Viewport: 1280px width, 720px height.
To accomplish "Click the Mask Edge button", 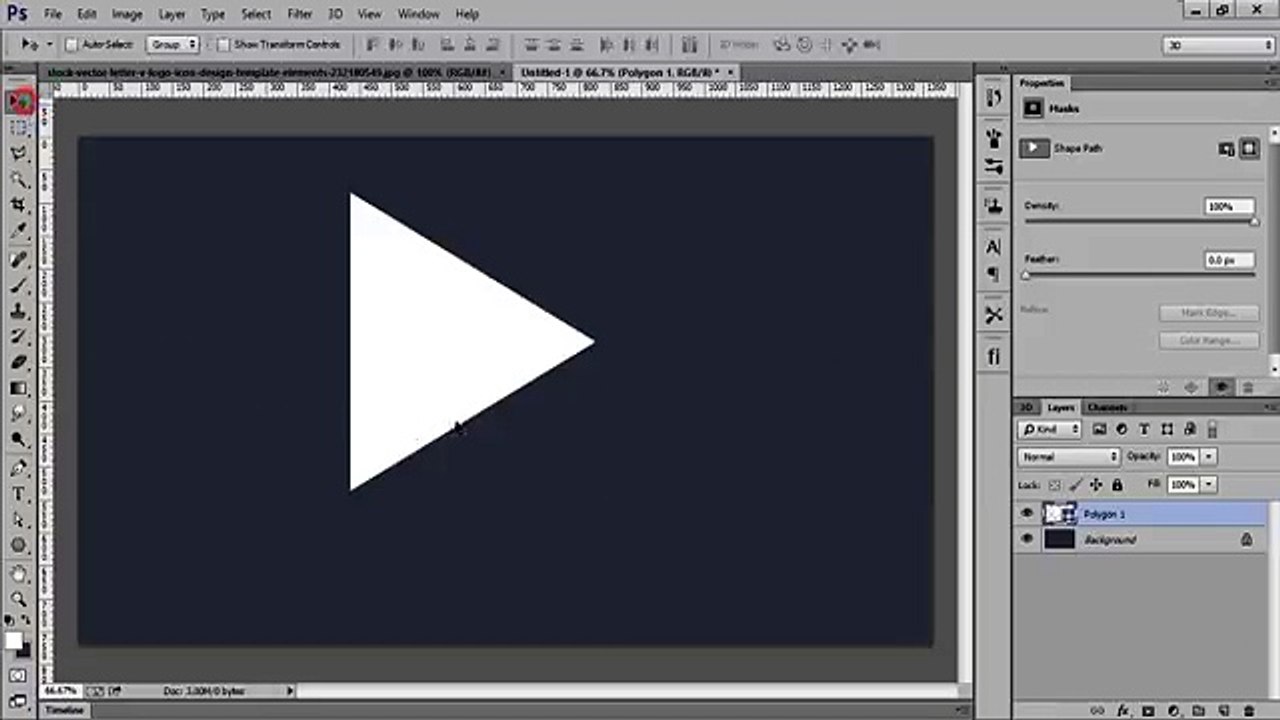I will pos(1208,313).
